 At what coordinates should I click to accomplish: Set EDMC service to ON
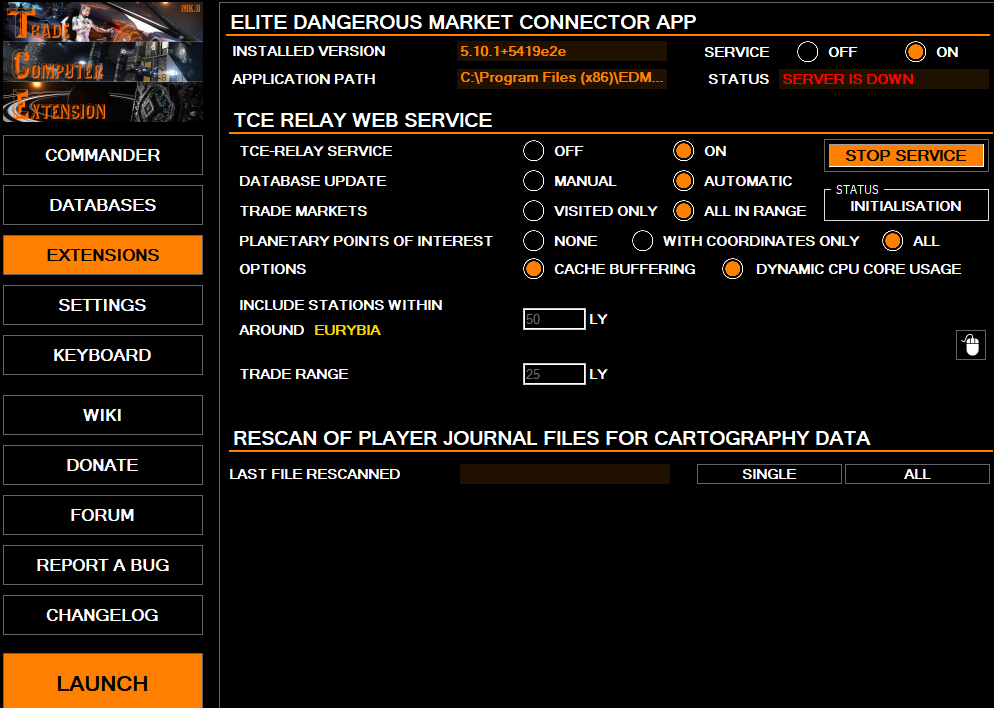tap(915, 52)
